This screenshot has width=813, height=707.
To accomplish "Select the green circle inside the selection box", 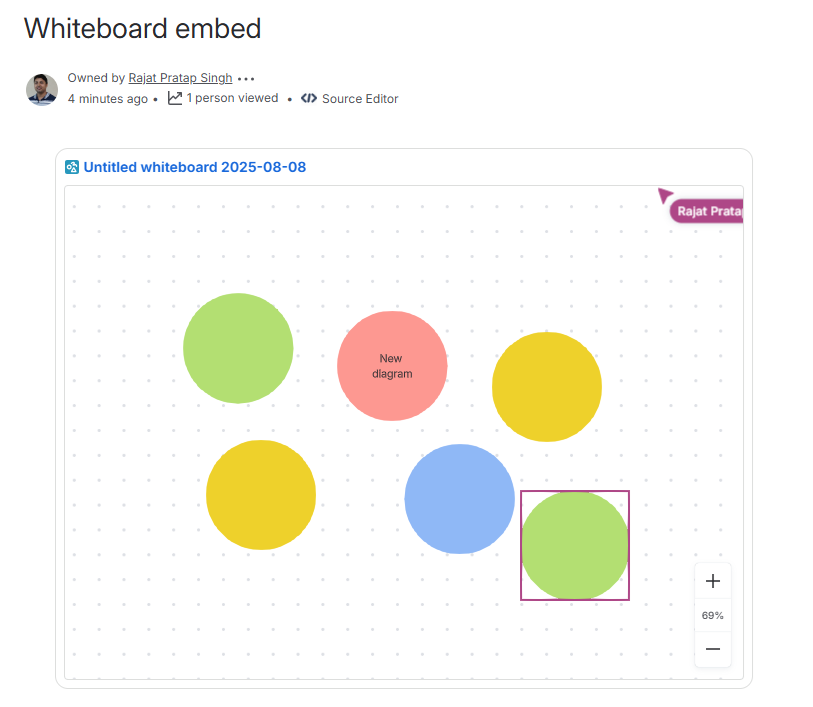I will point(575,545).
